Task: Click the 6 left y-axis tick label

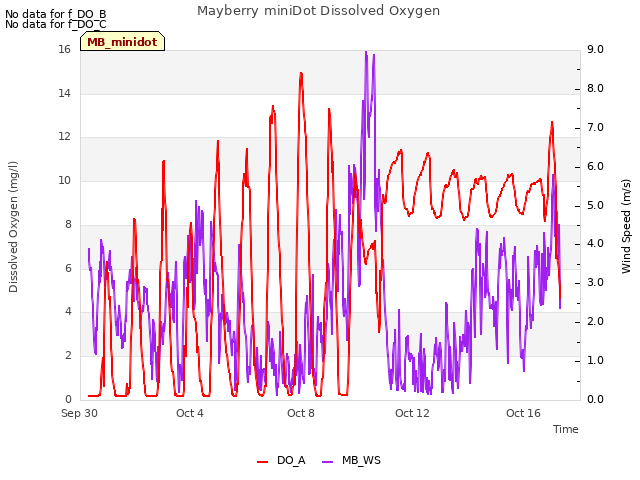Action: pos(68,268)
